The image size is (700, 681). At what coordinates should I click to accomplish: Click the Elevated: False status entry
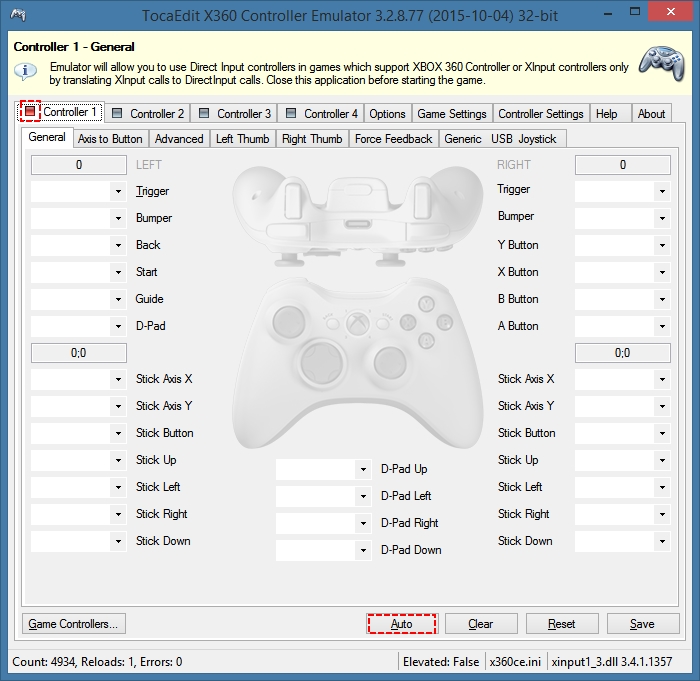coord(441,661)
